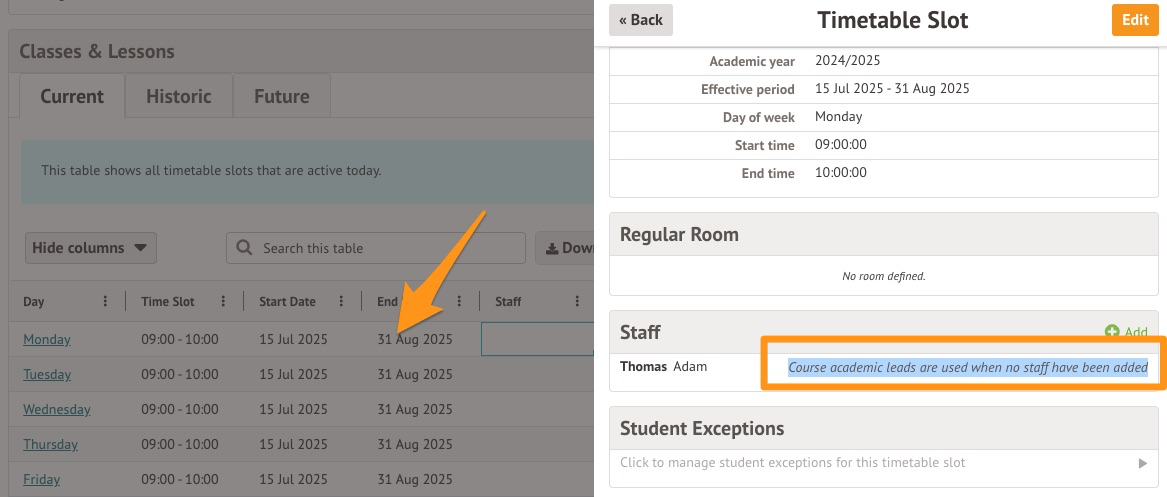The image size is (1167, 497).
Task: Open the Wednesday timetable slot link
Action: 57,409
